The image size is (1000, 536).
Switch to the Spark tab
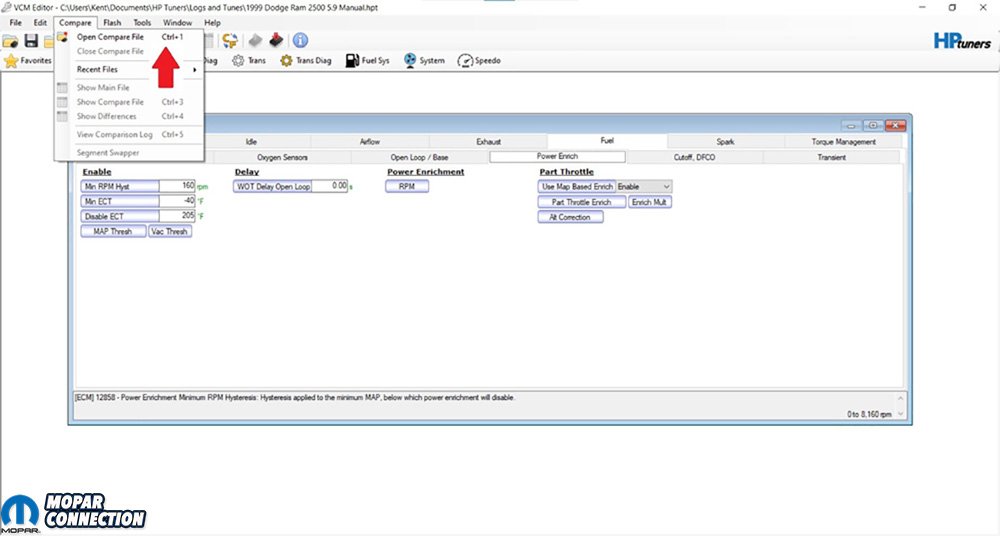point(725,142)
